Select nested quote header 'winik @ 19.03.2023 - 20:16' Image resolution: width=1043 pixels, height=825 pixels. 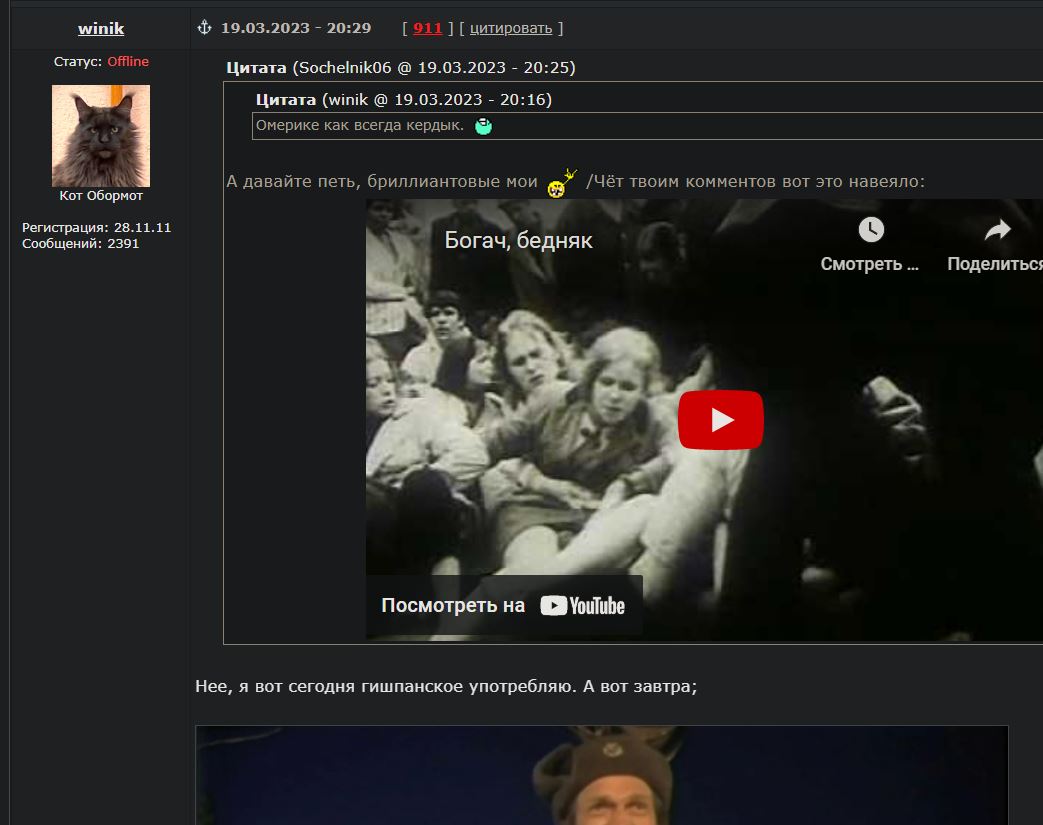[x=437, y=100]
